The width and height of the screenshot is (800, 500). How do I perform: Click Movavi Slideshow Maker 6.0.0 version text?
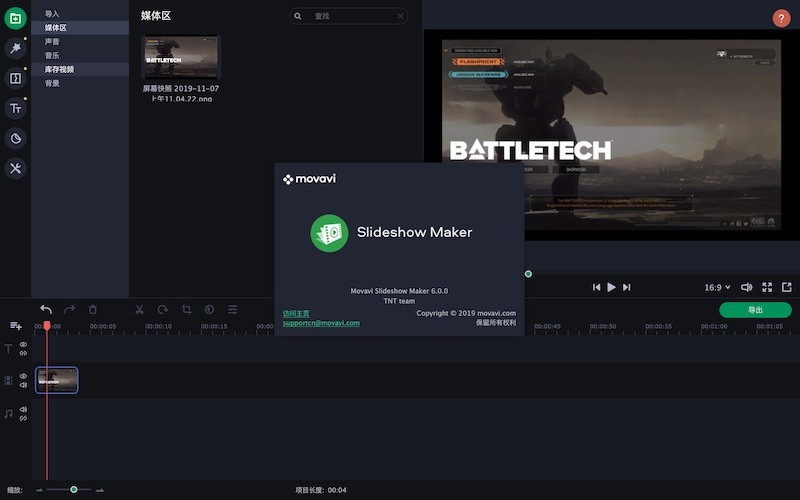399,291
